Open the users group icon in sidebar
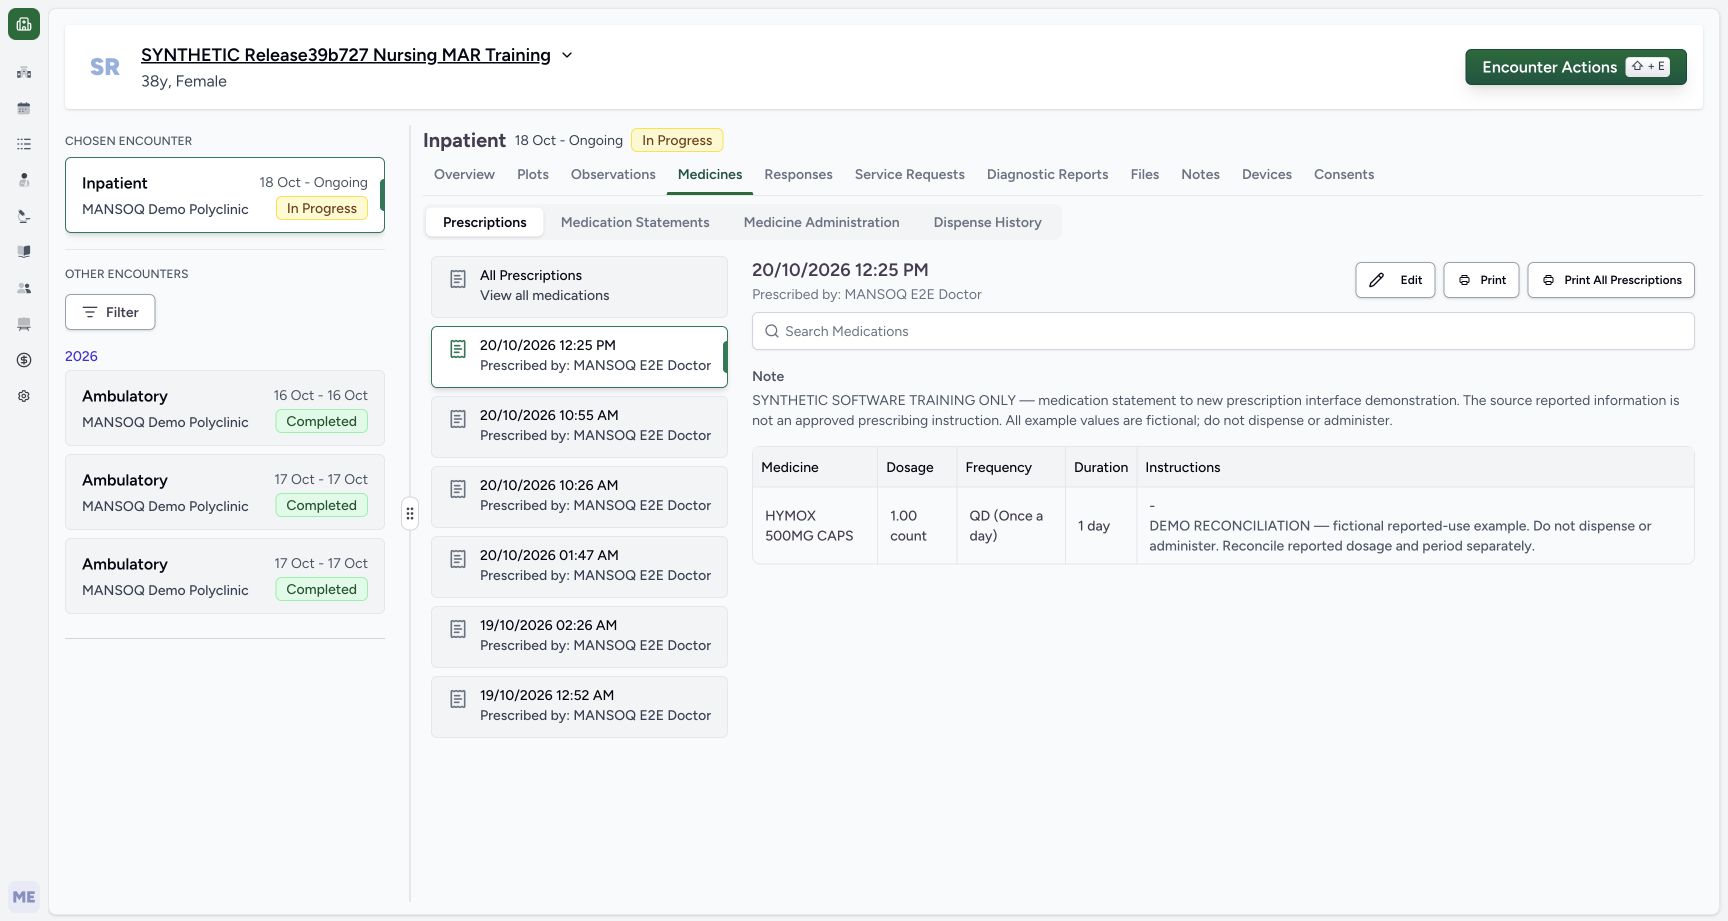The image size is (1728, 921). coord(24,288)
